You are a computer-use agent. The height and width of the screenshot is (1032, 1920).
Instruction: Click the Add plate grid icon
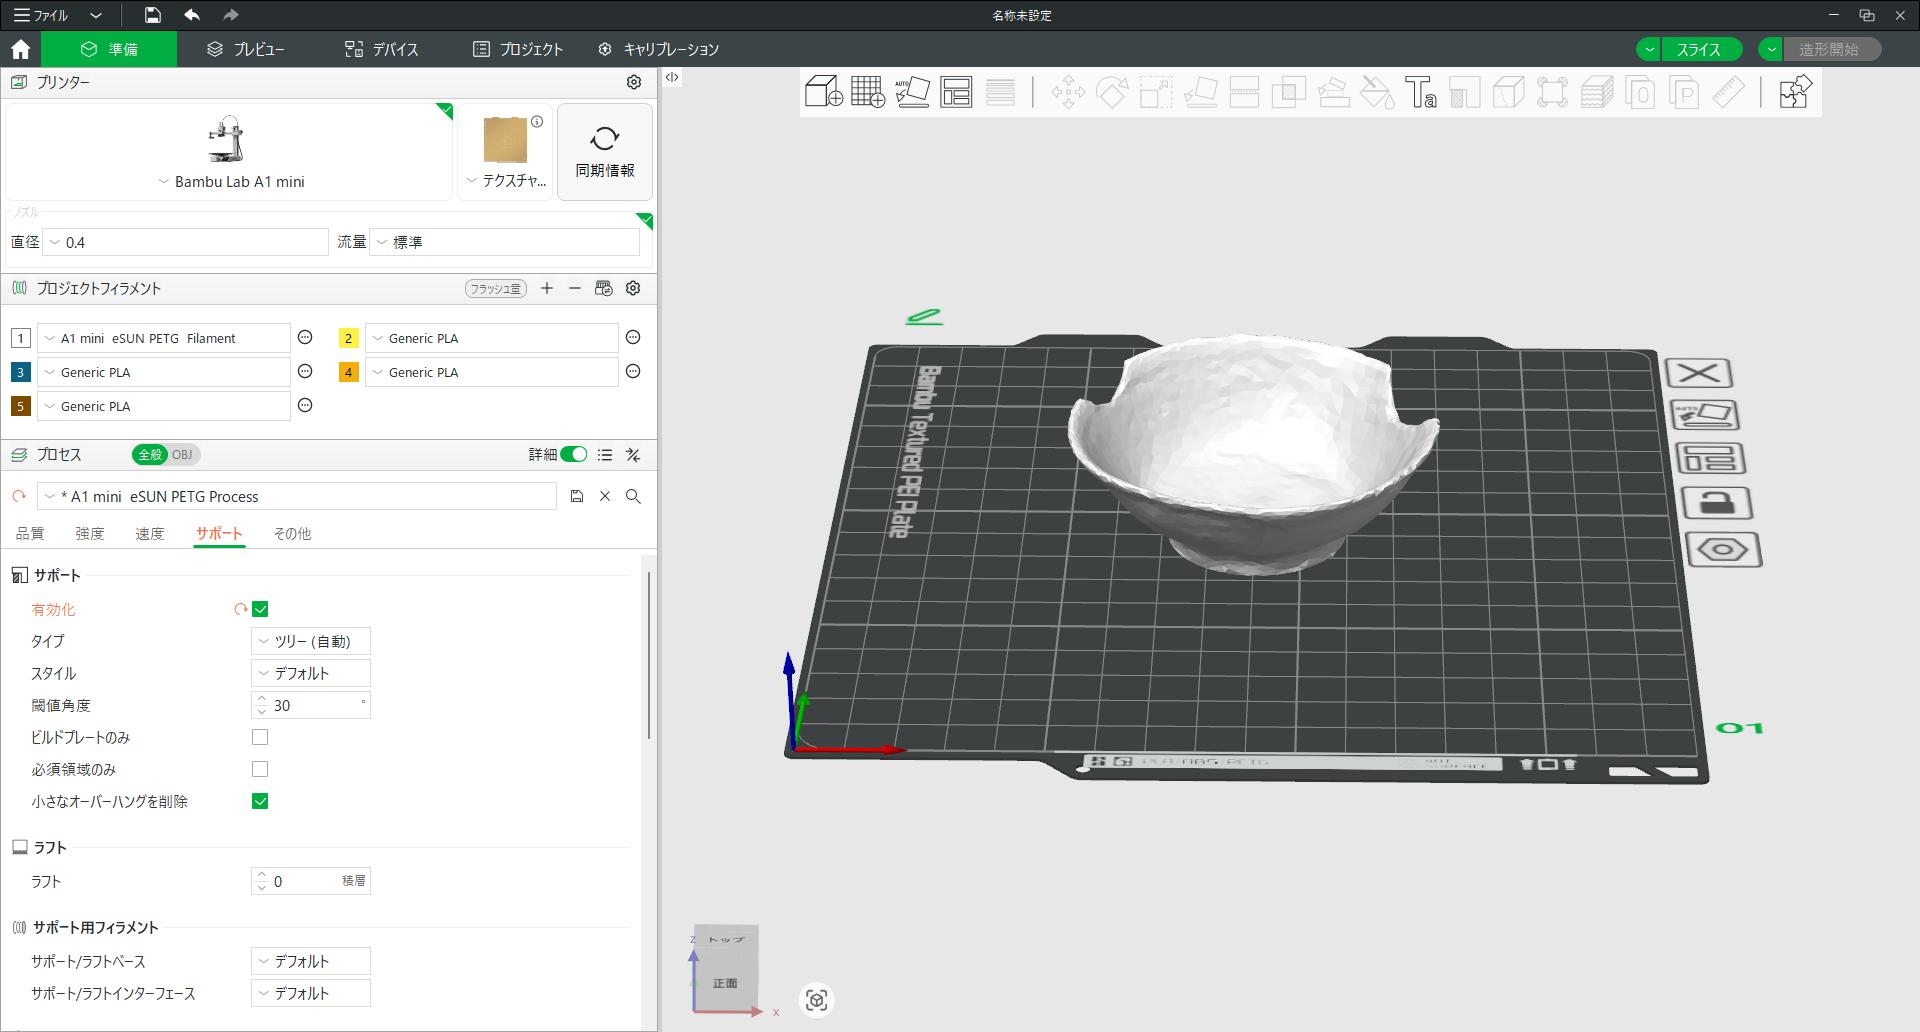coord(867,92)
